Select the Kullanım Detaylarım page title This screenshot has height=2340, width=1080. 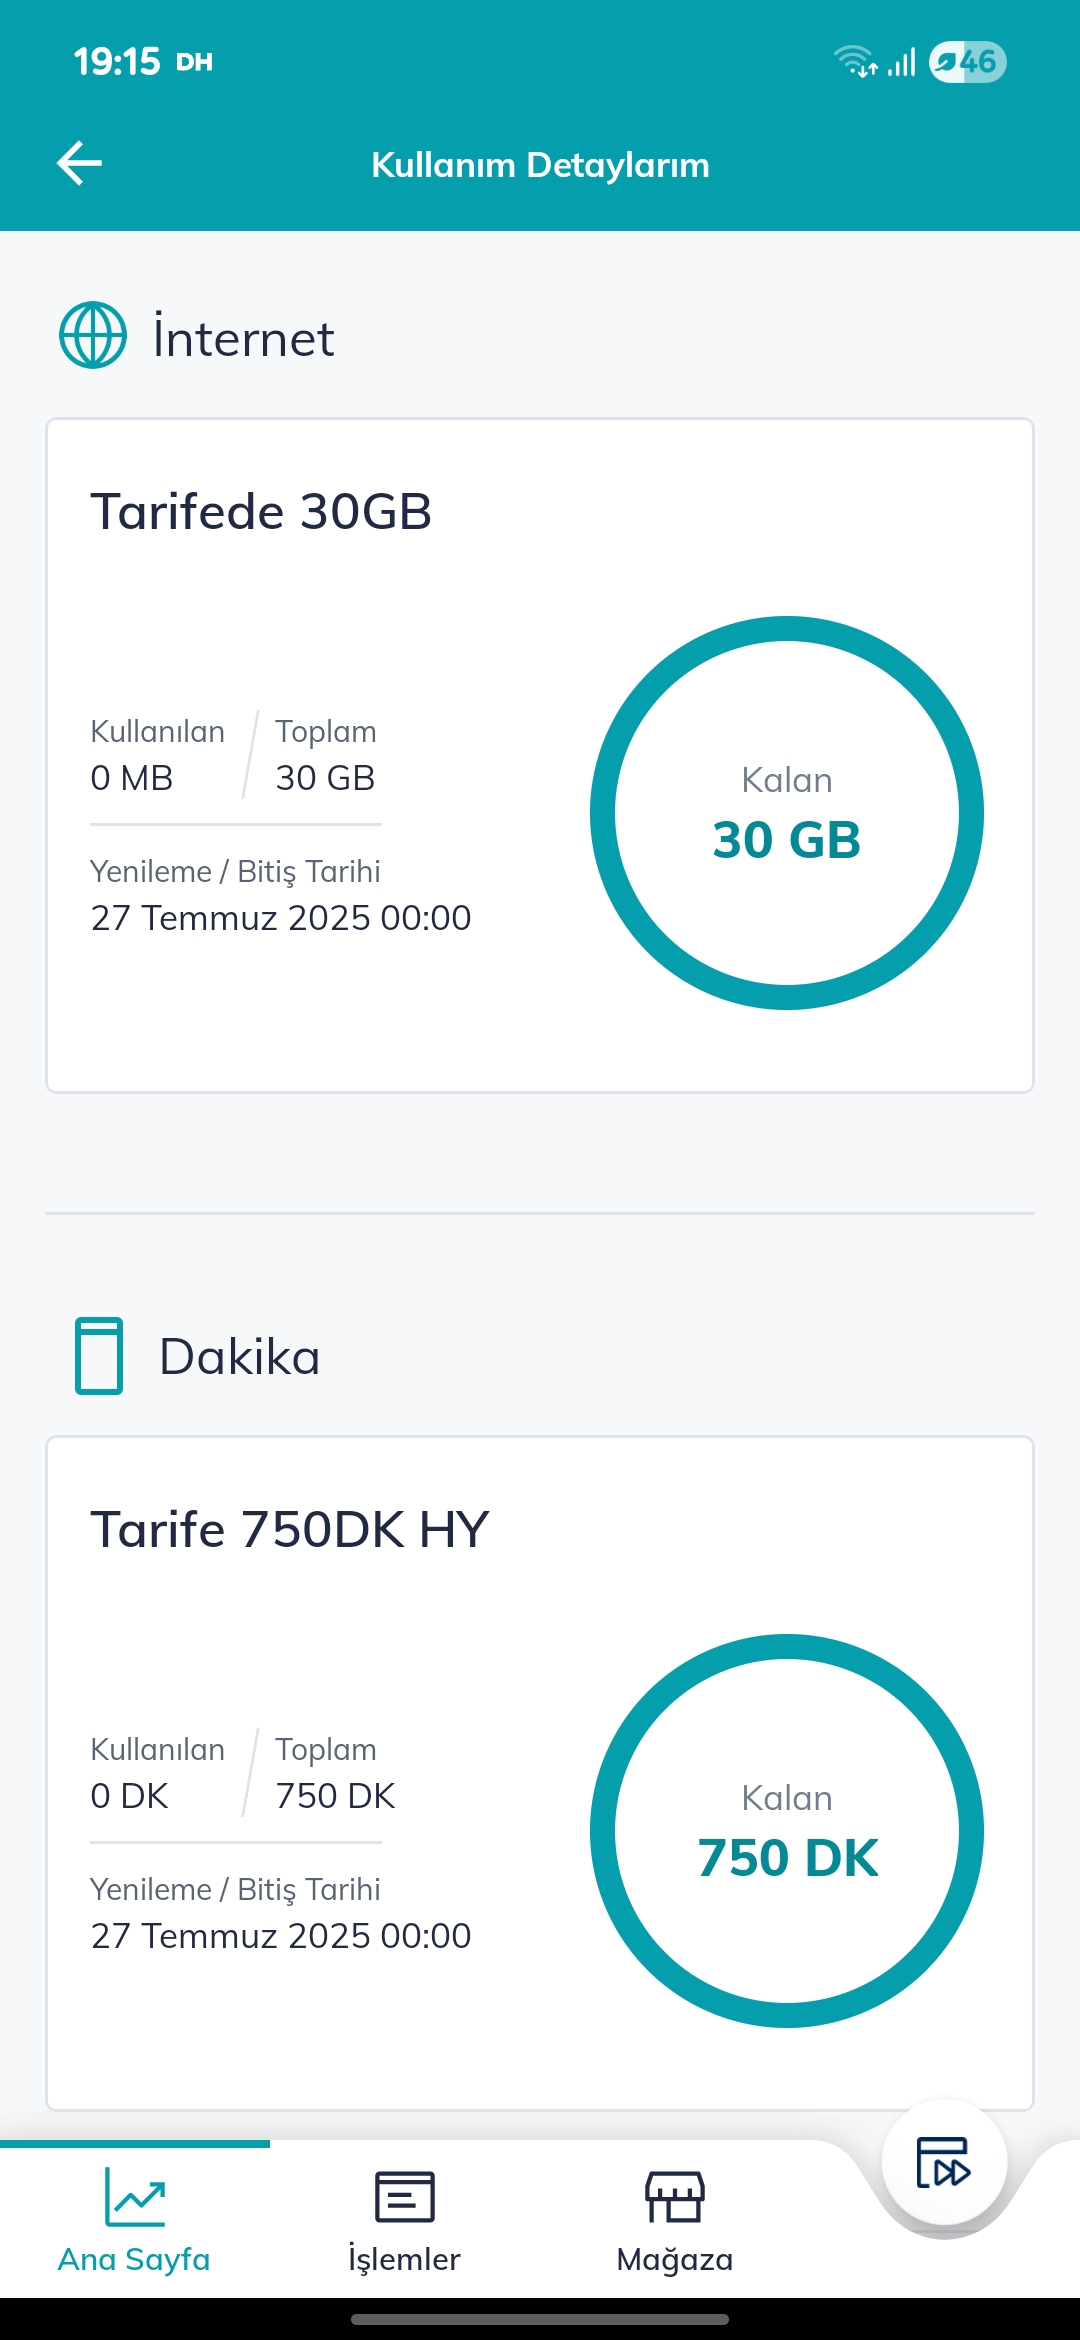click(x=540, y=165)
